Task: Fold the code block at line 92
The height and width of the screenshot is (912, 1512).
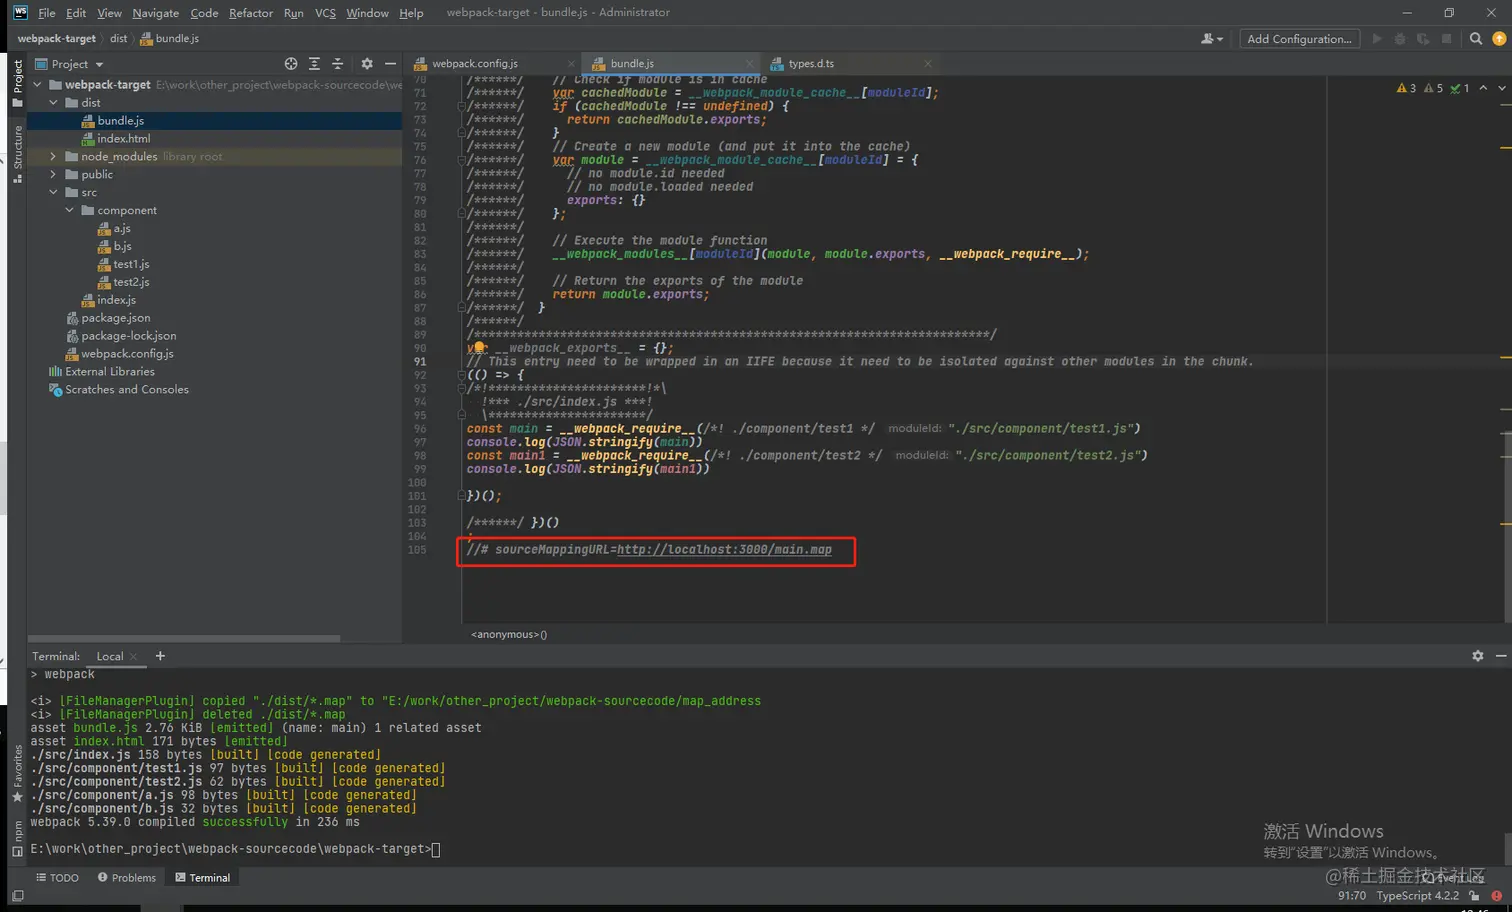Action: pyautogui.click(x=461, y=375)
